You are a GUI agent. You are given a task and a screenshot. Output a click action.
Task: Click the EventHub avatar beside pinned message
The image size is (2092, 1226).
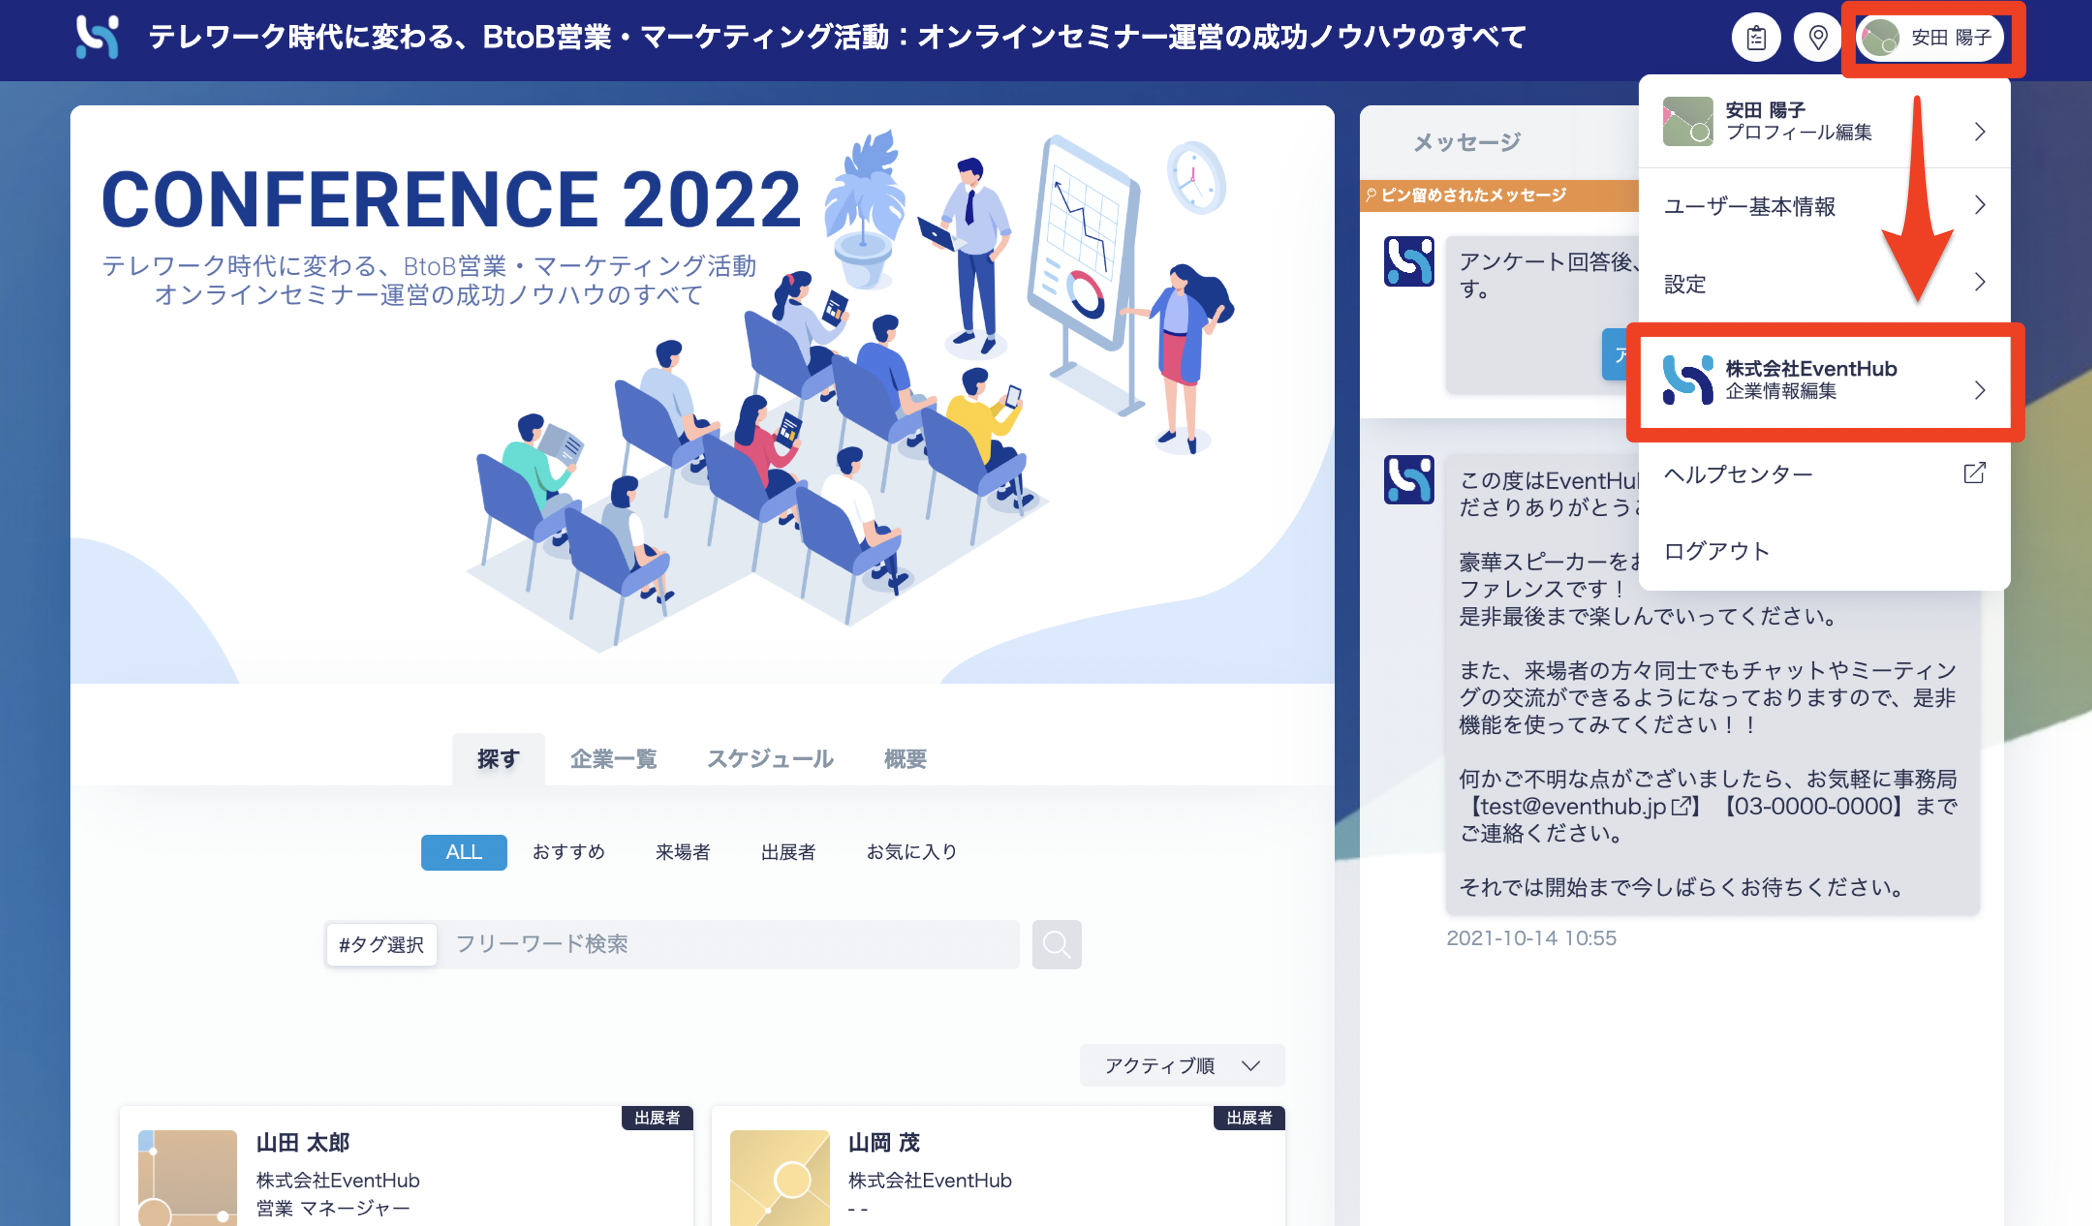pyautogui.click(x=1408, y=261)
